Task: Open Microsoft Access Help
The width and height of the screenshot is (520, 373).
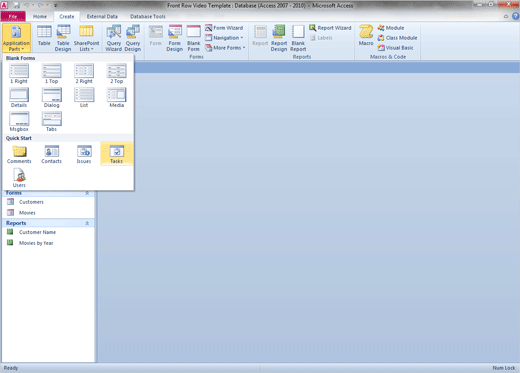Action: [x=515, y=16]
